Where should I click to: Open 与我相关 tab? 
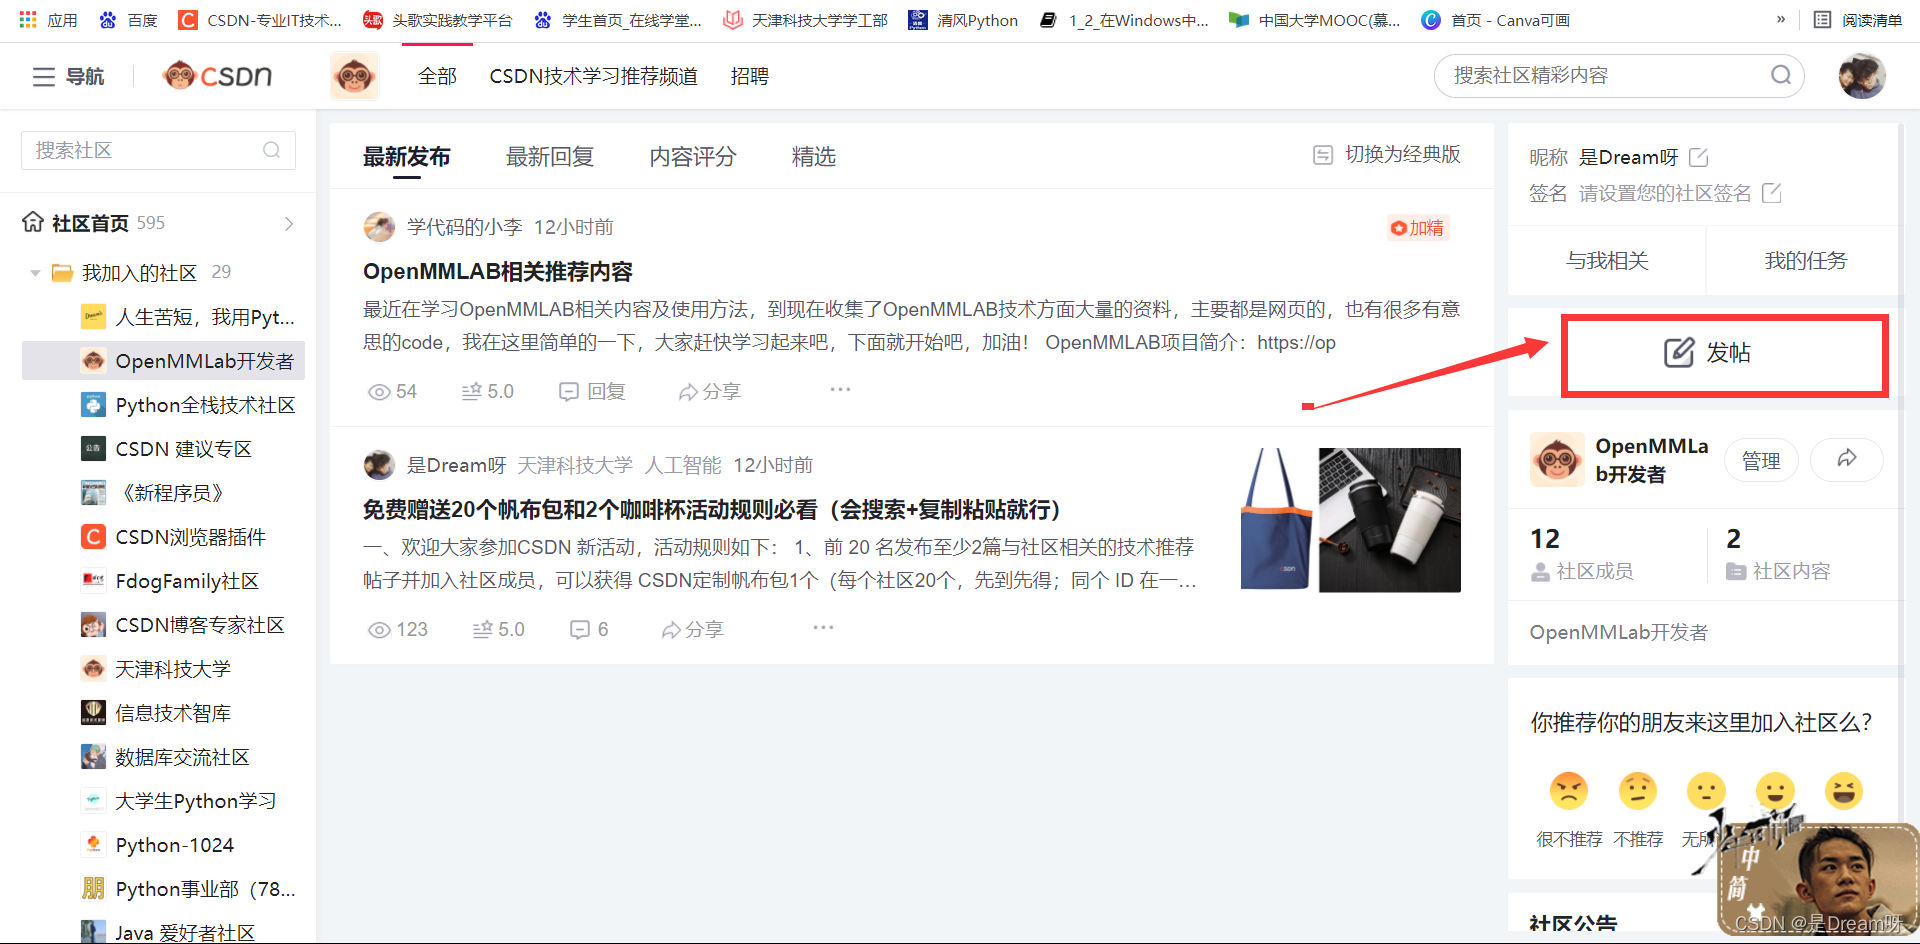[x=1607, y=261]
